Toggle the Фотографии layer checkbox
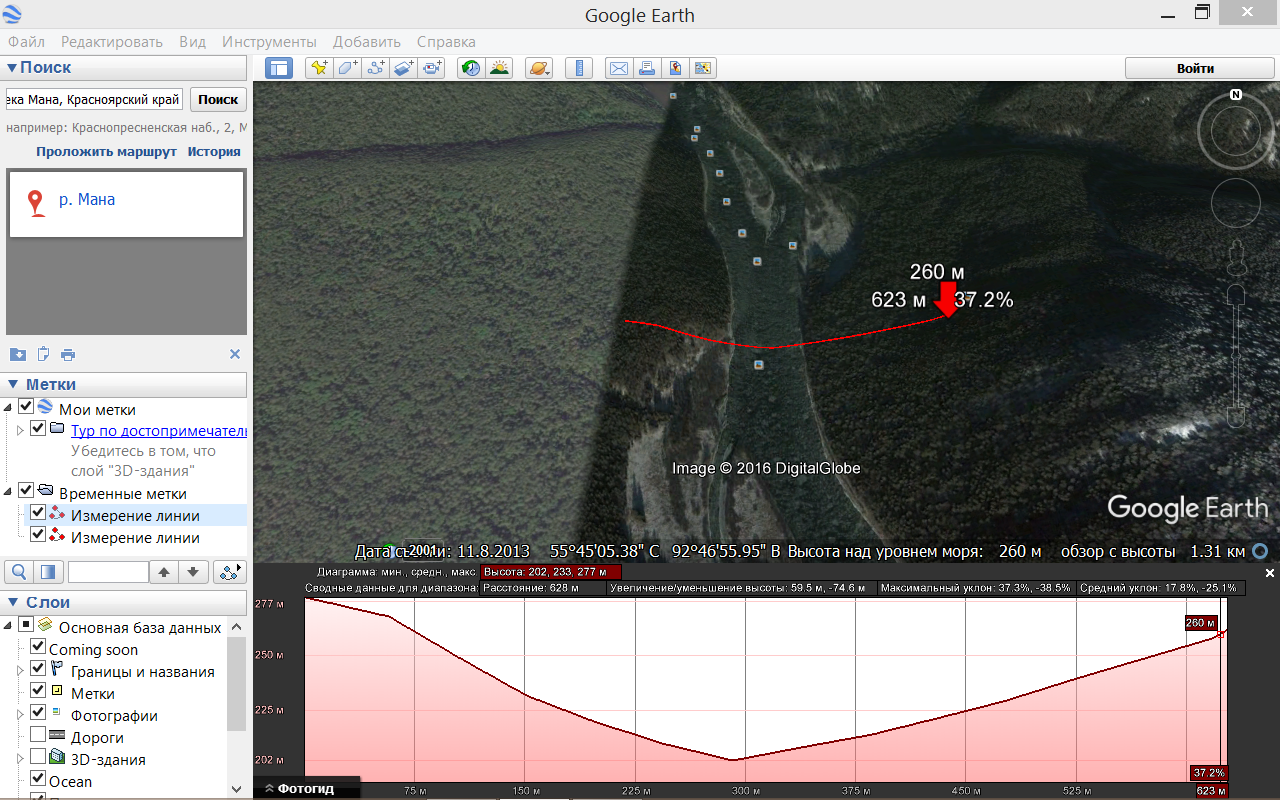The height and width of the screenshot is (800, 1280). click(x=38, y=713)
